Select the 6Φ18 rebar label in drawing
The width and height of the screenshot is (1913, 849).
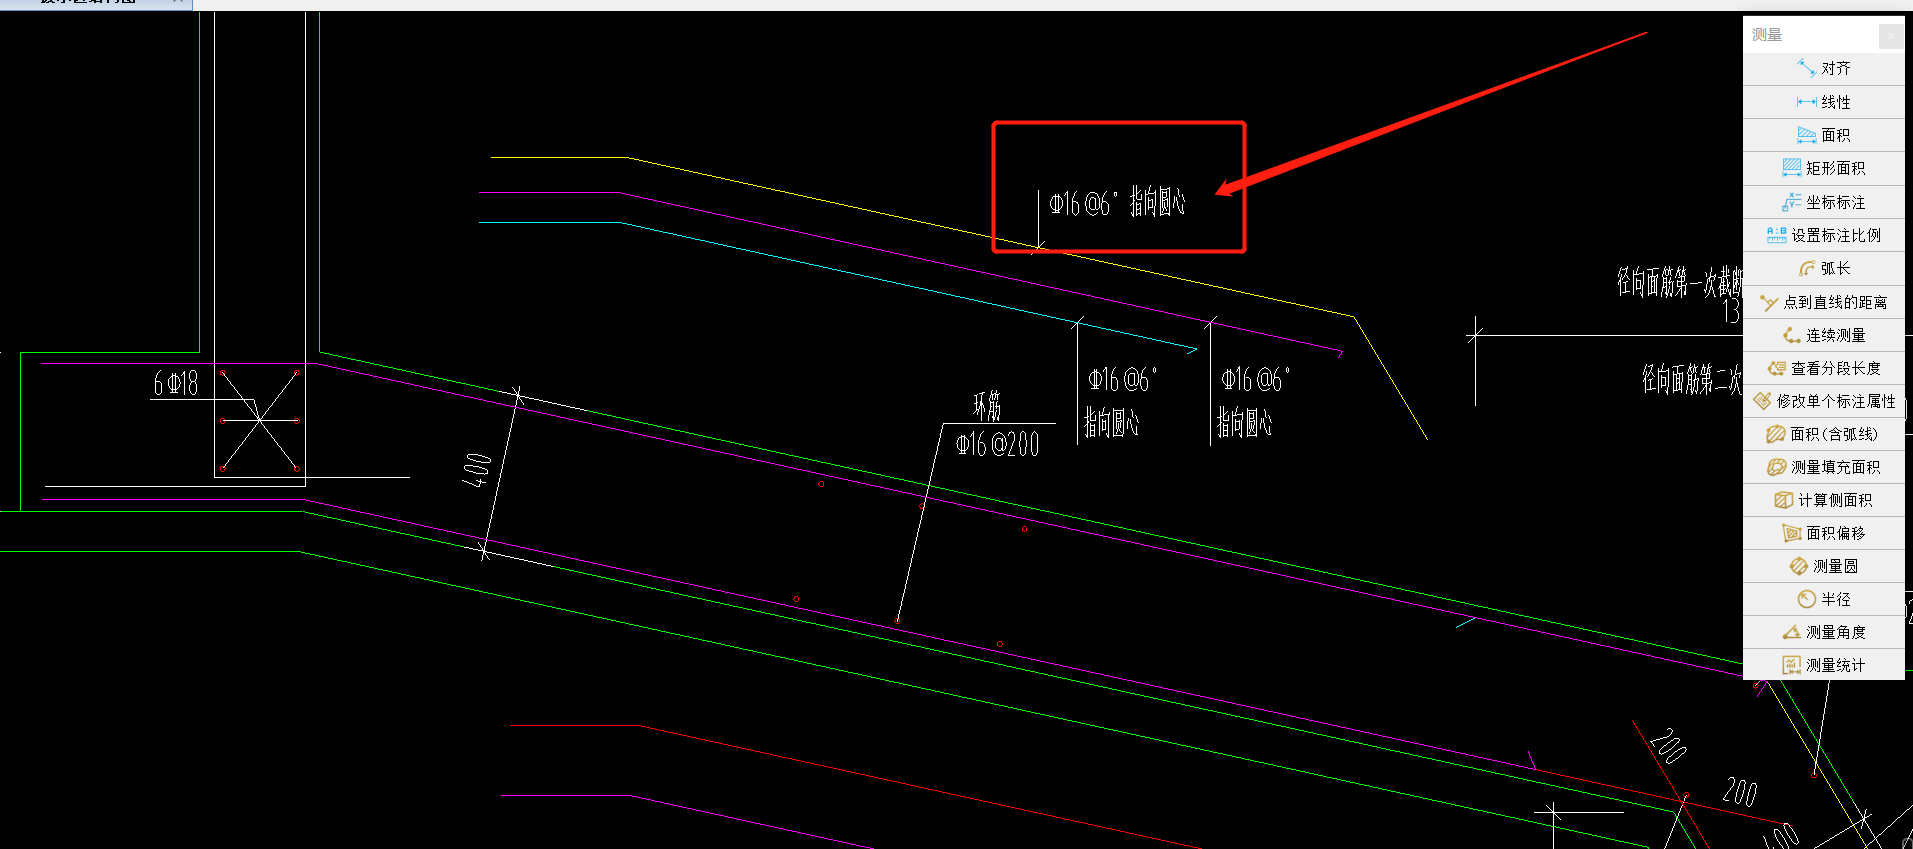pyautogui.click(x=176, y=384)
